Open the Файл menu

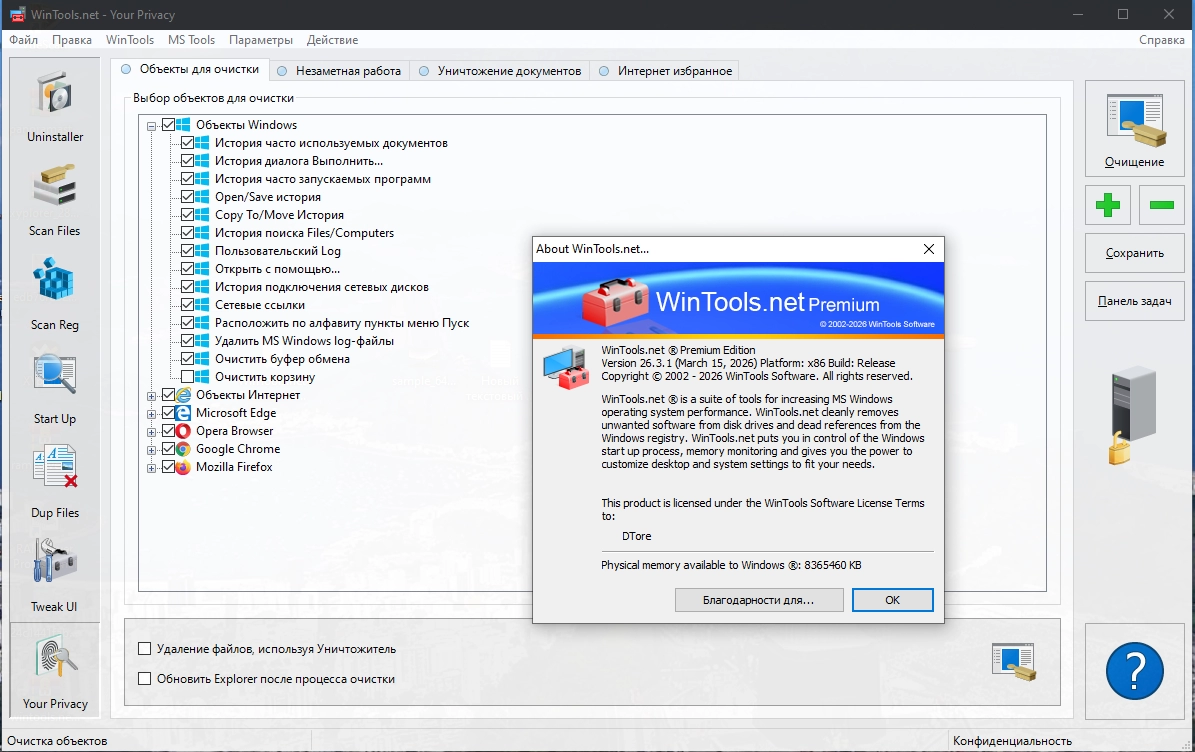(24, 40)
